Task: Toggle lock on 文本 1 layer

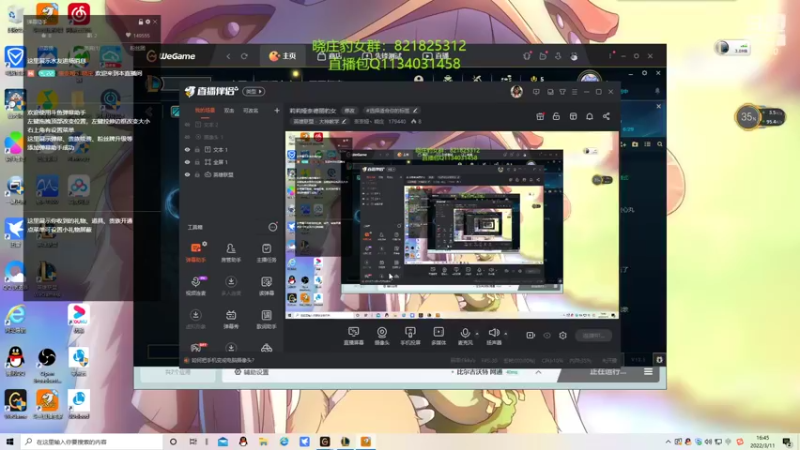Action: [197, 149]
